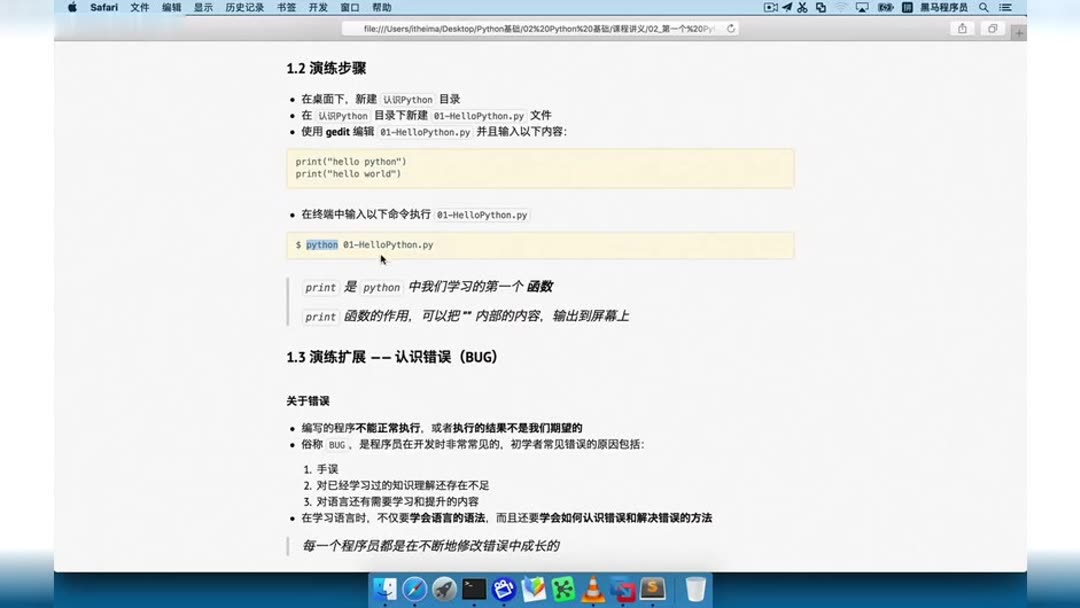1080x608 pixels.
Task: Click the AirPlay icon in the menu bar
Action: coord(862,7)
